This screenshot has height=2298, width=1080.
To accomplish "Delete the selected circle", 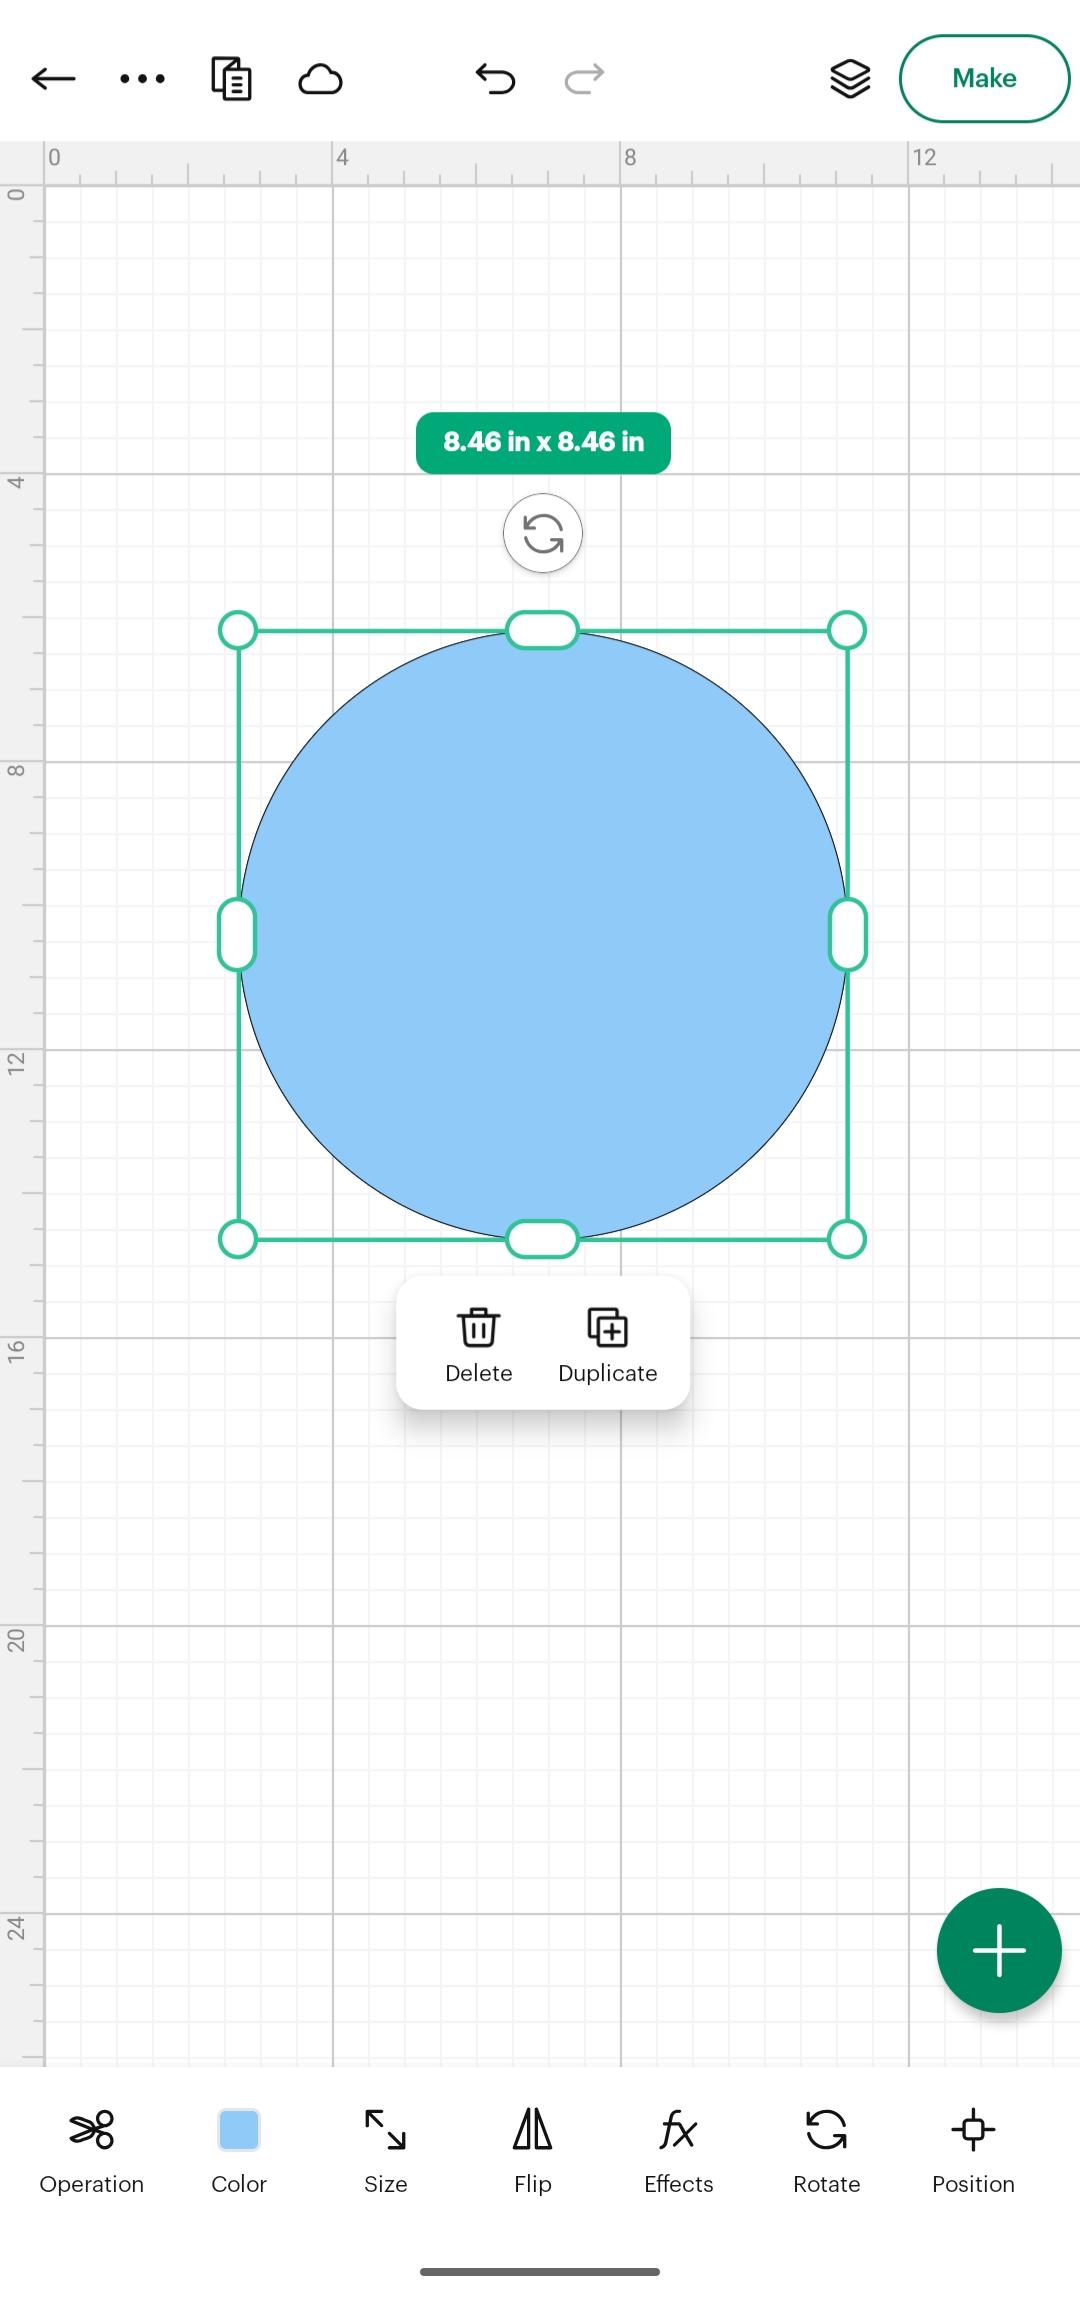I will (x=478, y=1345).
